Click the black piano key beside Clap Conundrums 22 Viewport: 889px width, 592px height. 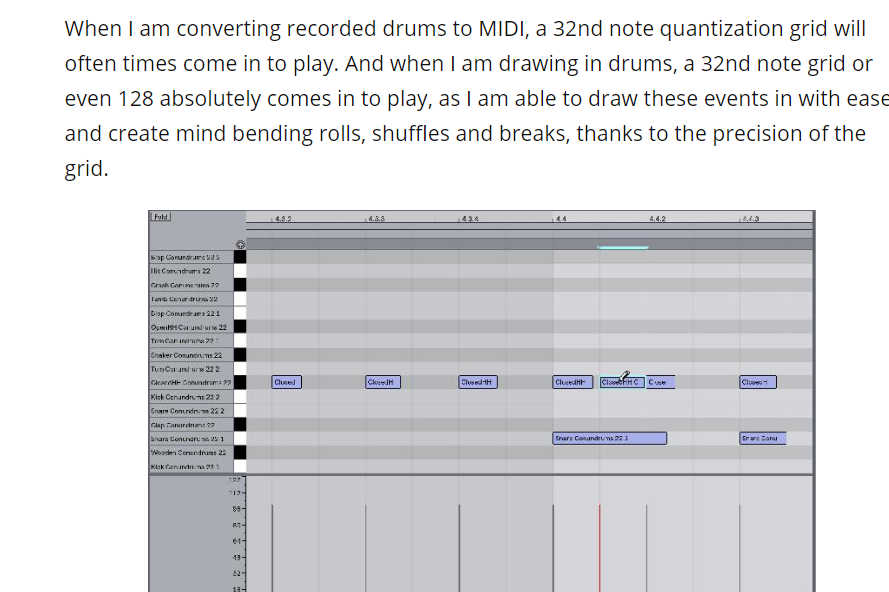click(x=240, y=425)
